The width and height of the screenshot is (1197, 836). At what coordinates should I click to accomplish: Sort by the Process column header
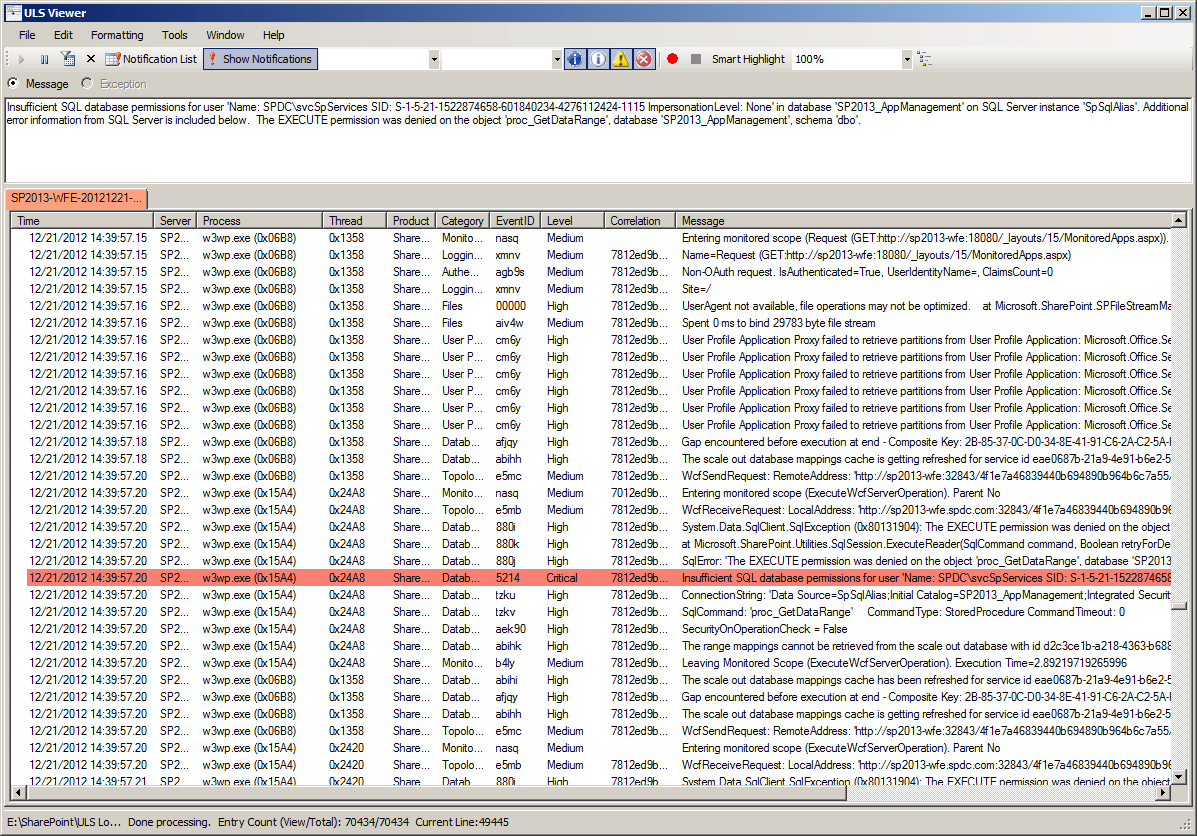coord(260,221)
